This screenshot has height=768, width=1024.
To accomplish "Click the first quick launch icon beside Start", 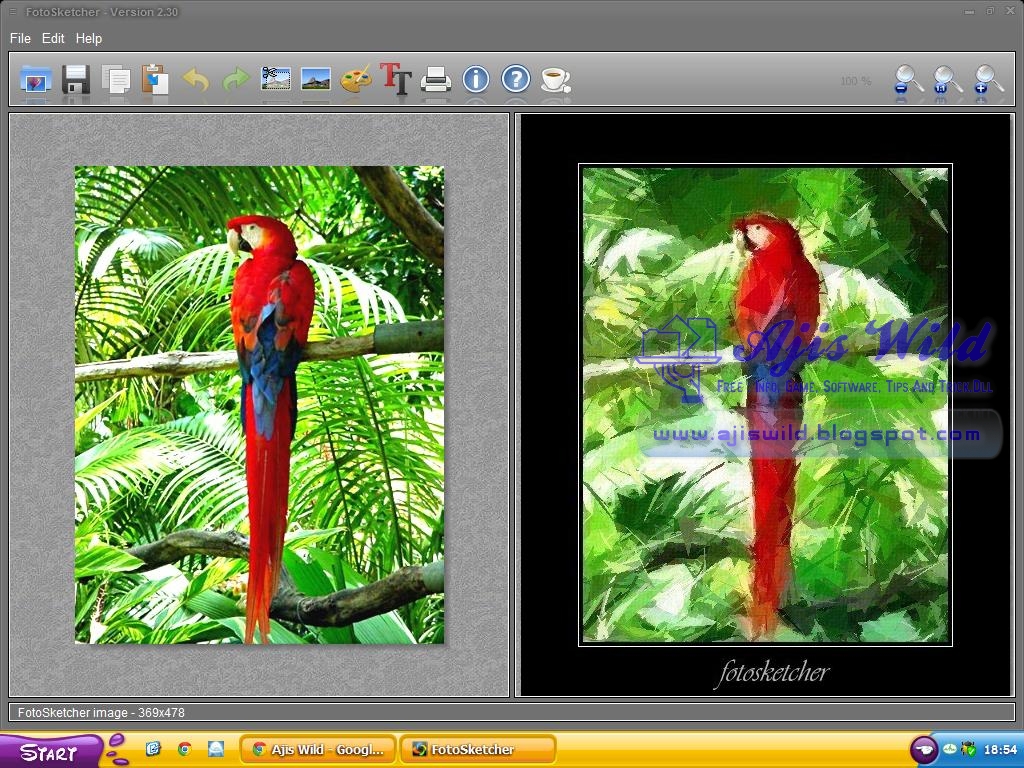I will point(153,749).
